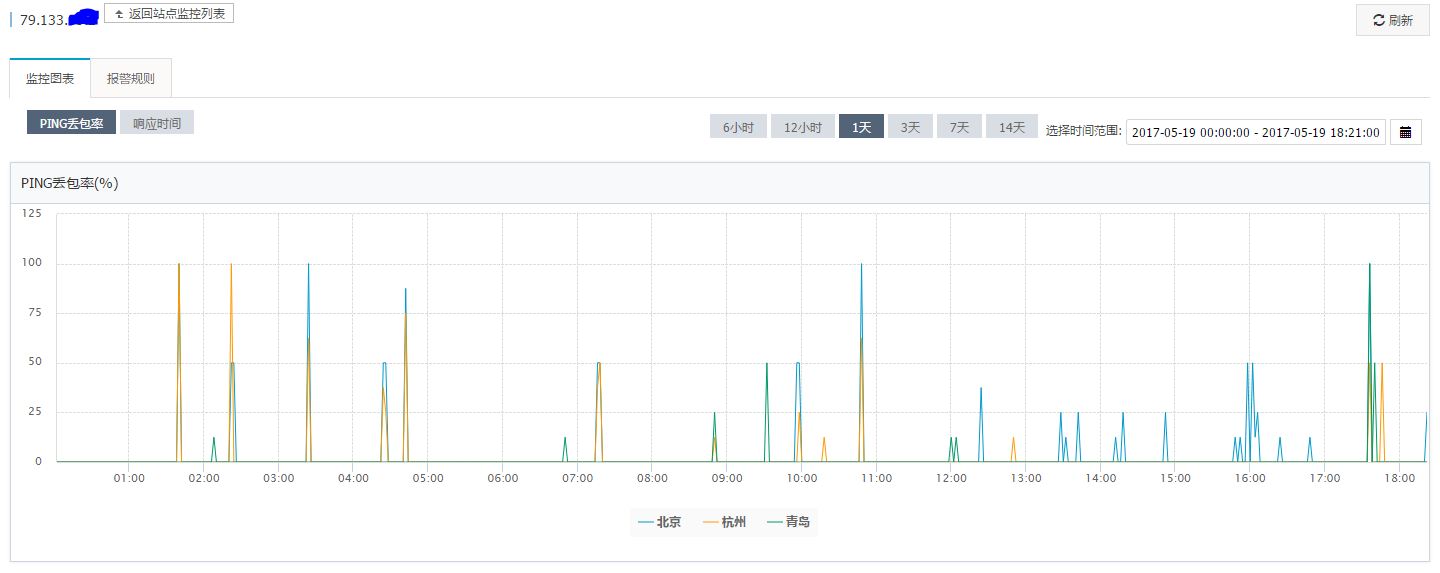Click the calendar icon beside date range
This screenshot has height=573, width=1440.
(1405, 132)
